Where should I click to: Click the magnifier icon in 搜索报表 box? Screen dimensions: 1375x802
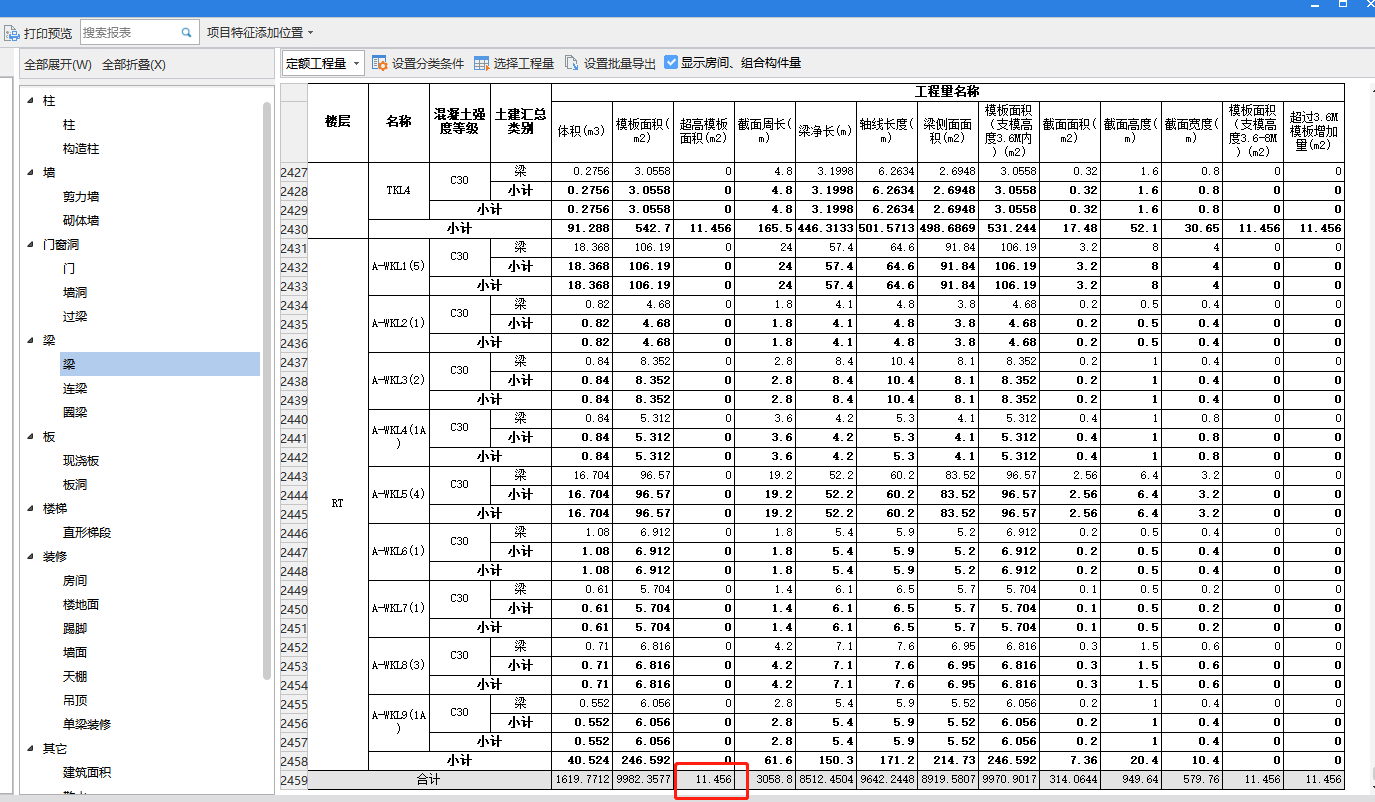click(186, 33)
